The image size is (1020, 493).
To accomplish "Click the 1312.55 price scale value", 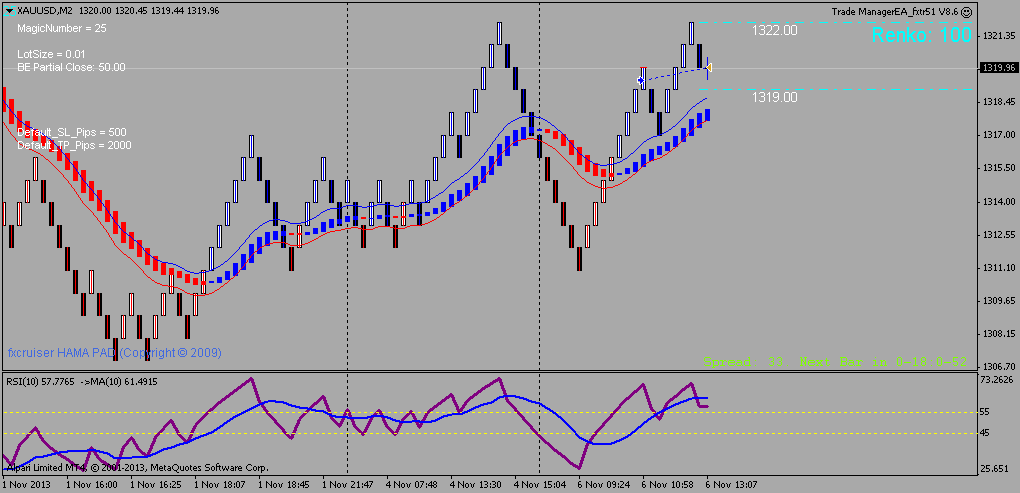I will tap(999, 233).
